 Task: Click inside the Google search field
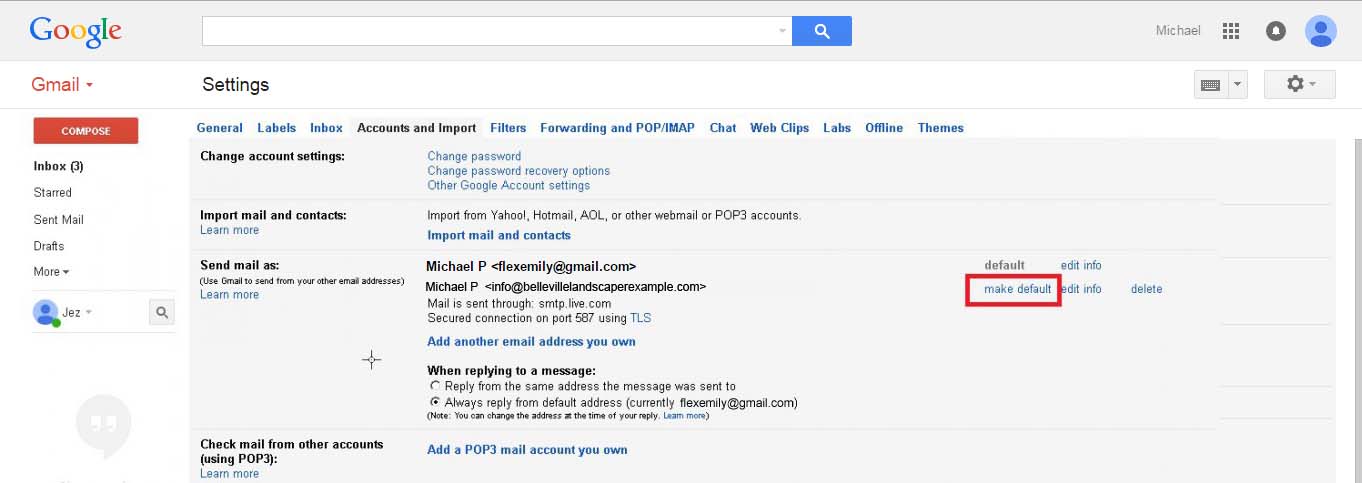[x=490, y=31]
